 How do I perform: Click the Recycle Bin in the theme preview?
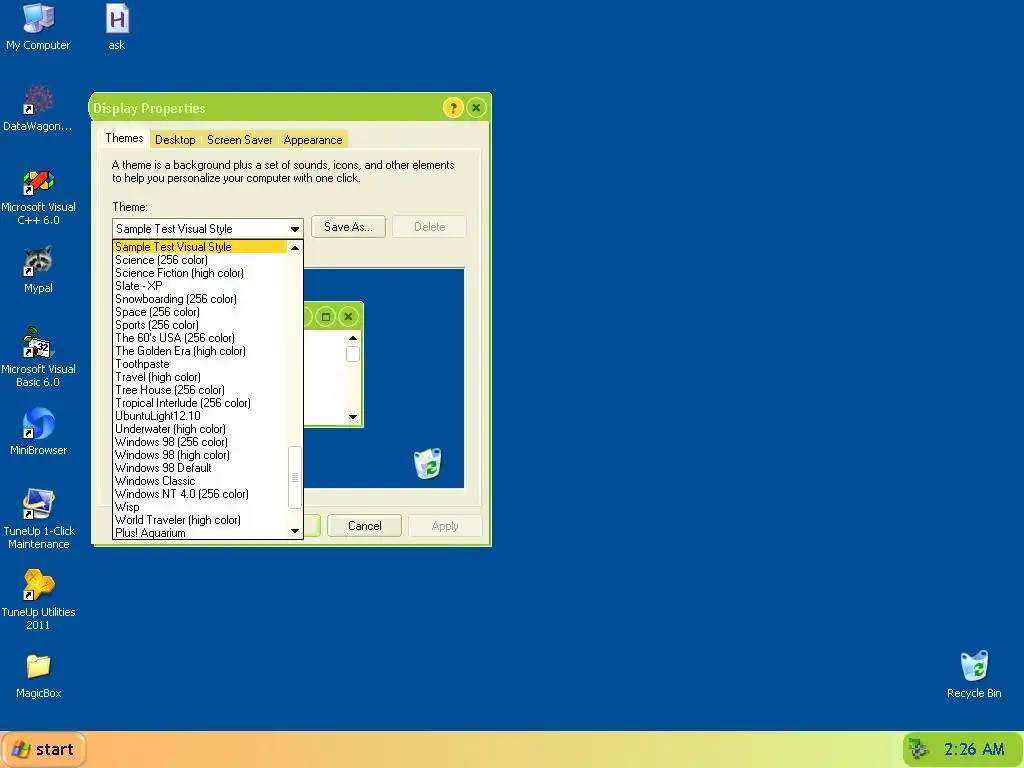428,463
